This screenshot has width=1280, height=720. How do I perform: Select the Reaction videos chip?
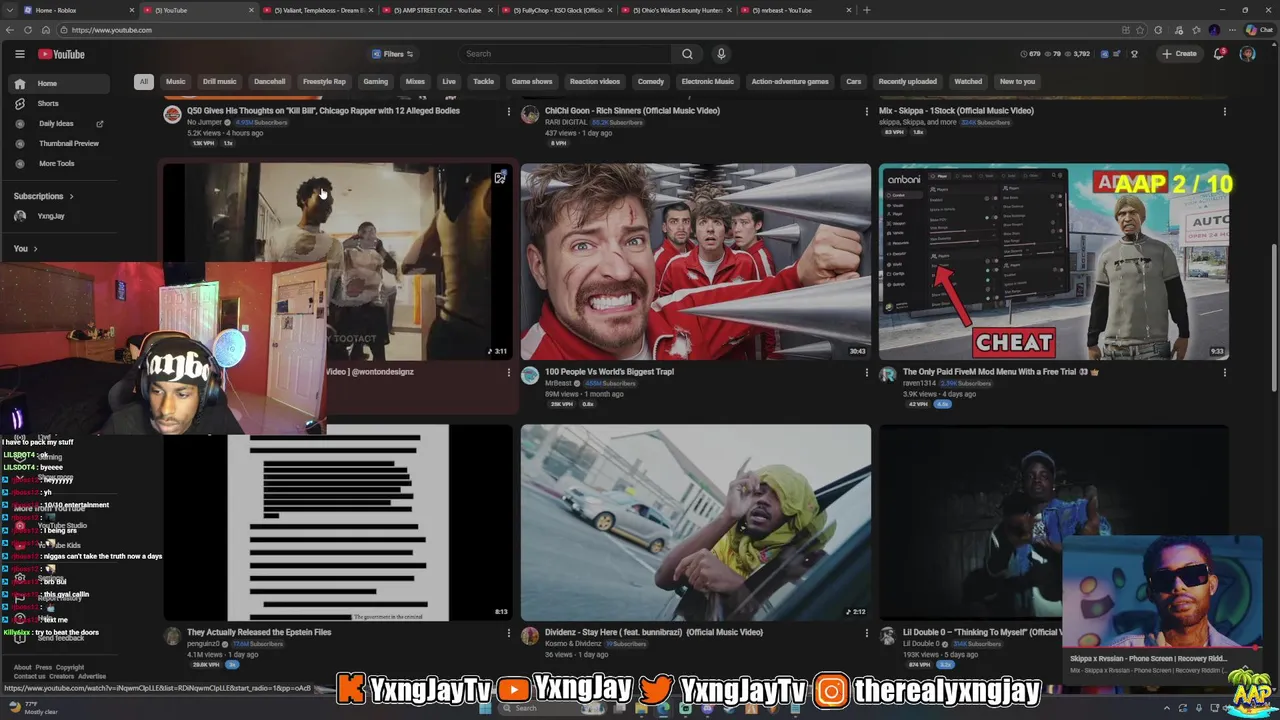595,82
